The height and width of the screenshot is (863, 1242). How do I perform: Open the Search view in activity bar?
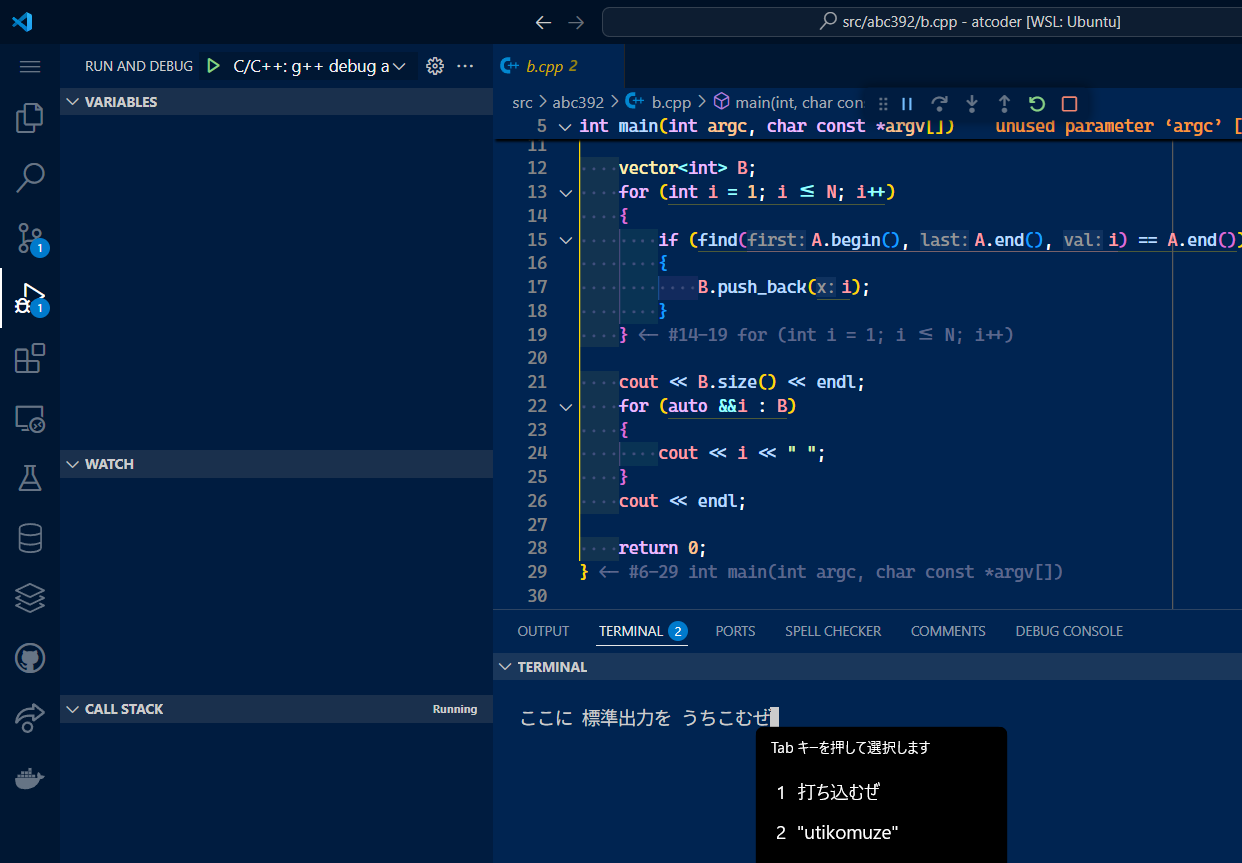(x=30, y=178)
